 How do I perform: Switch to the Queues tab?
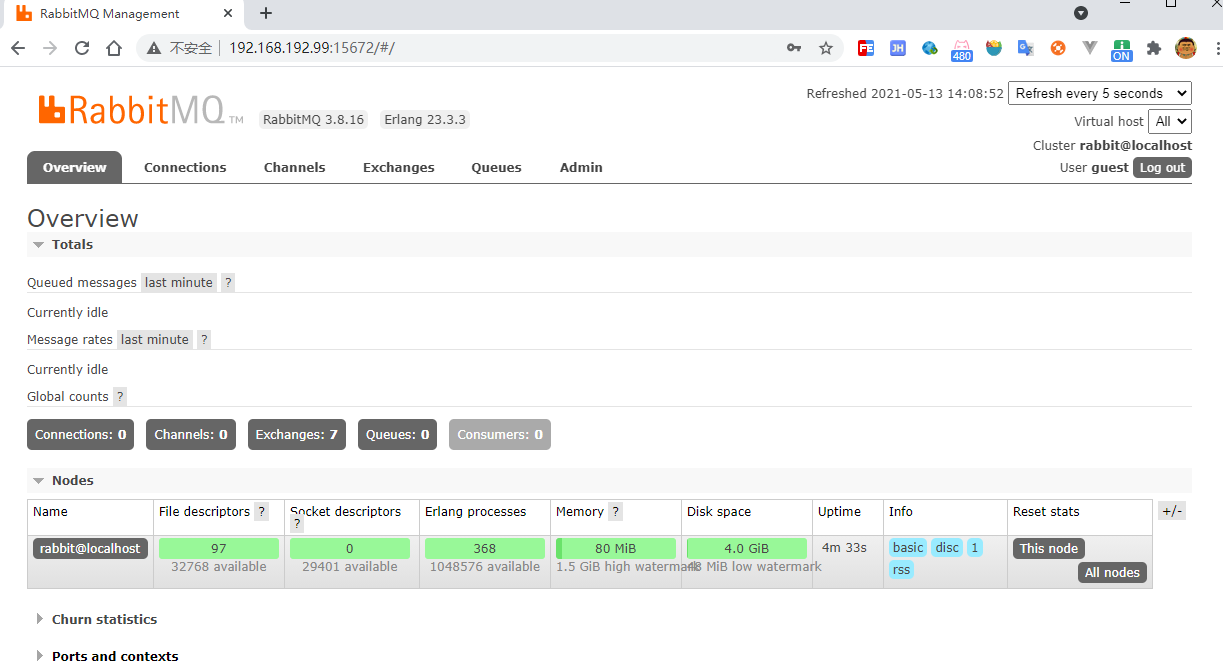[496, 167]
